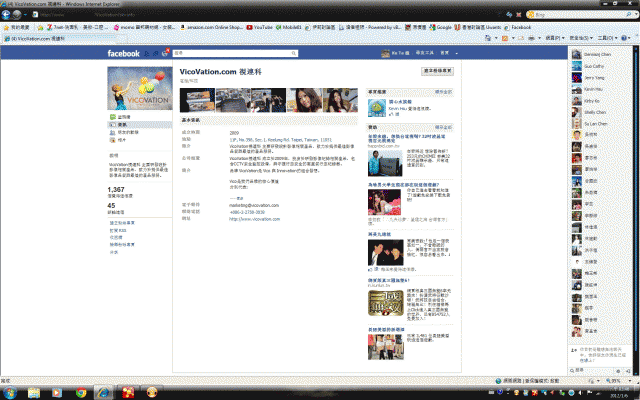Click the button at top right of page title
The height and width of the screenshot is (400, 640).
click(x=438, y=71)
